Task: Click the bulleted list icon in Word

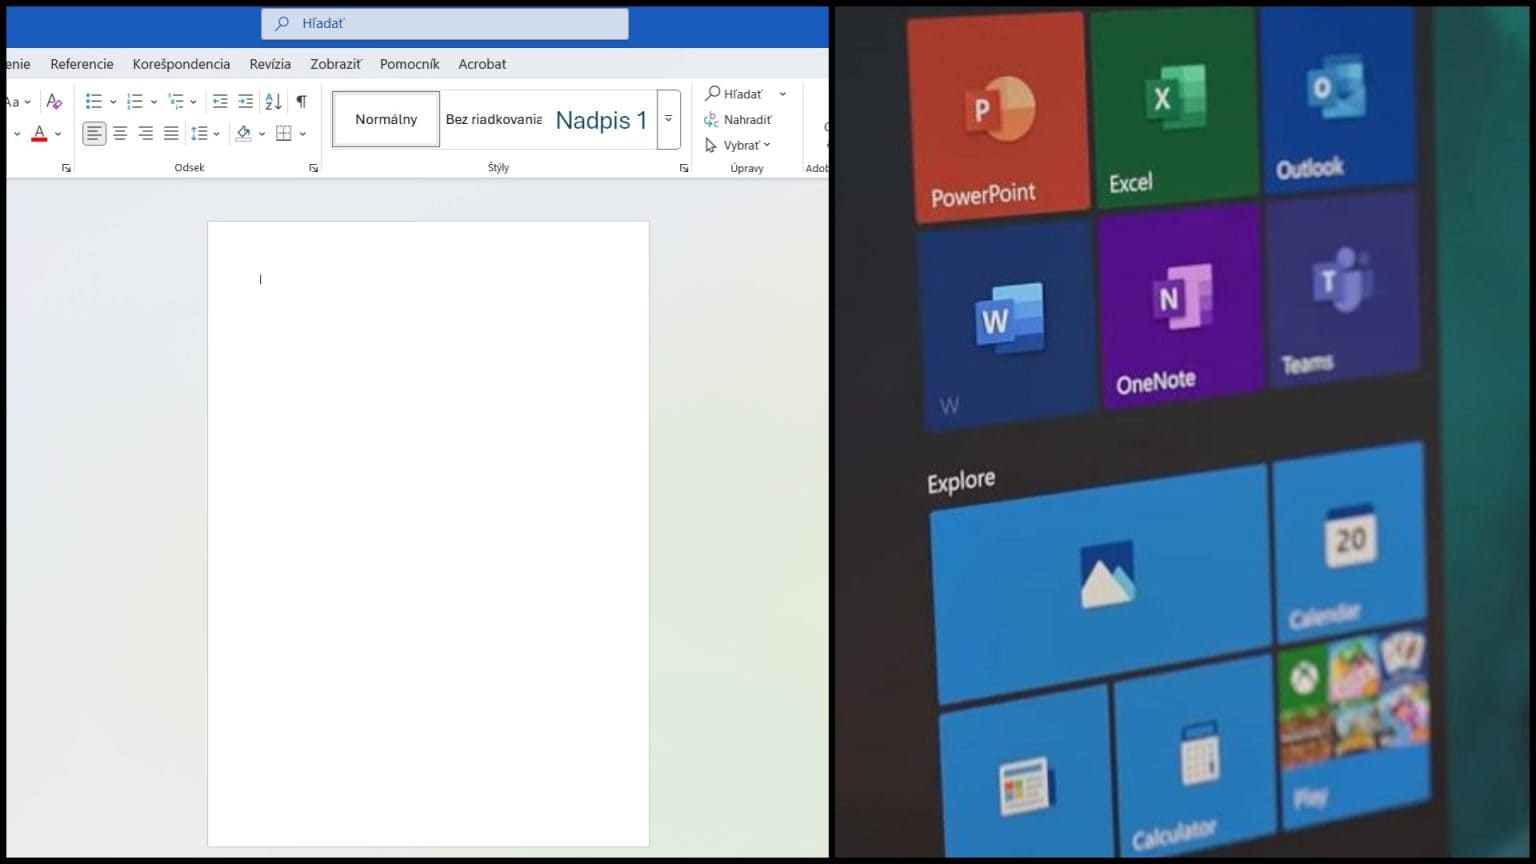Action: (94, 101)
